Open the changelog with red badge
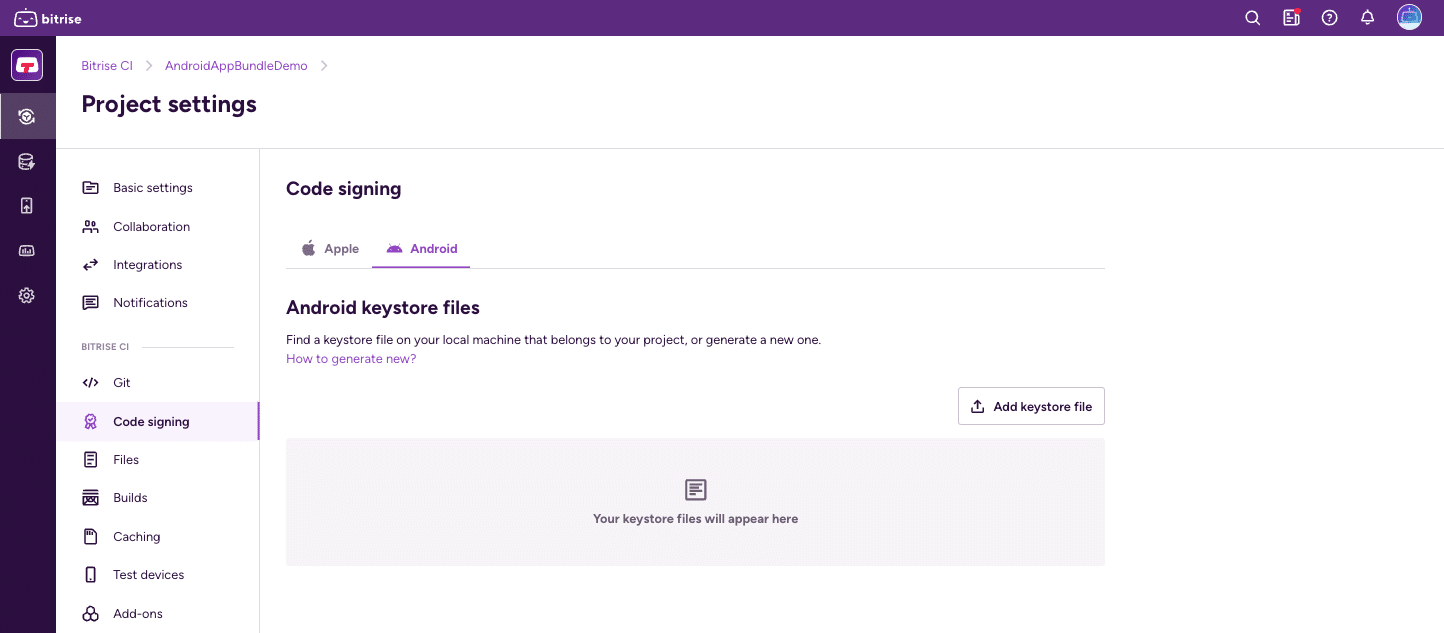 (x=1291, y=17)
